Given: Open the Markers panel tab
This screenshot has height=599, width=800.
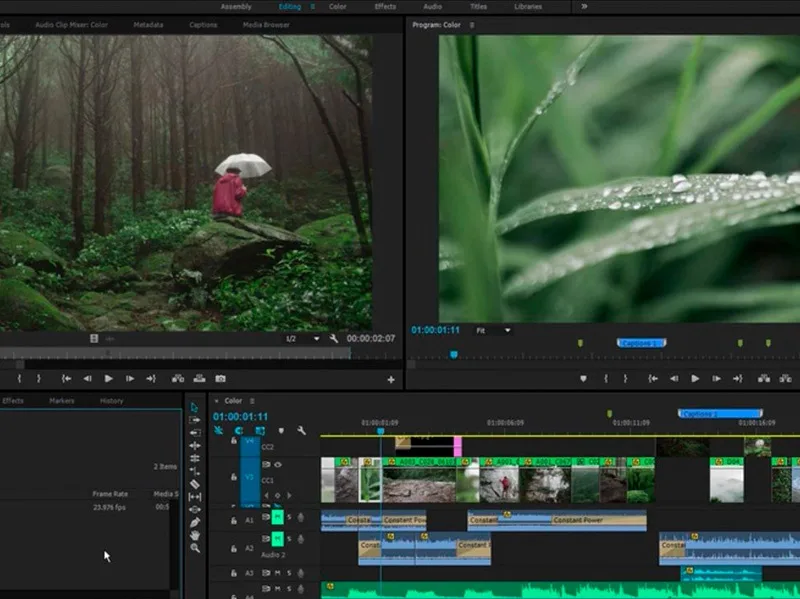Looking at the screenshot, I should pos(62,401).
